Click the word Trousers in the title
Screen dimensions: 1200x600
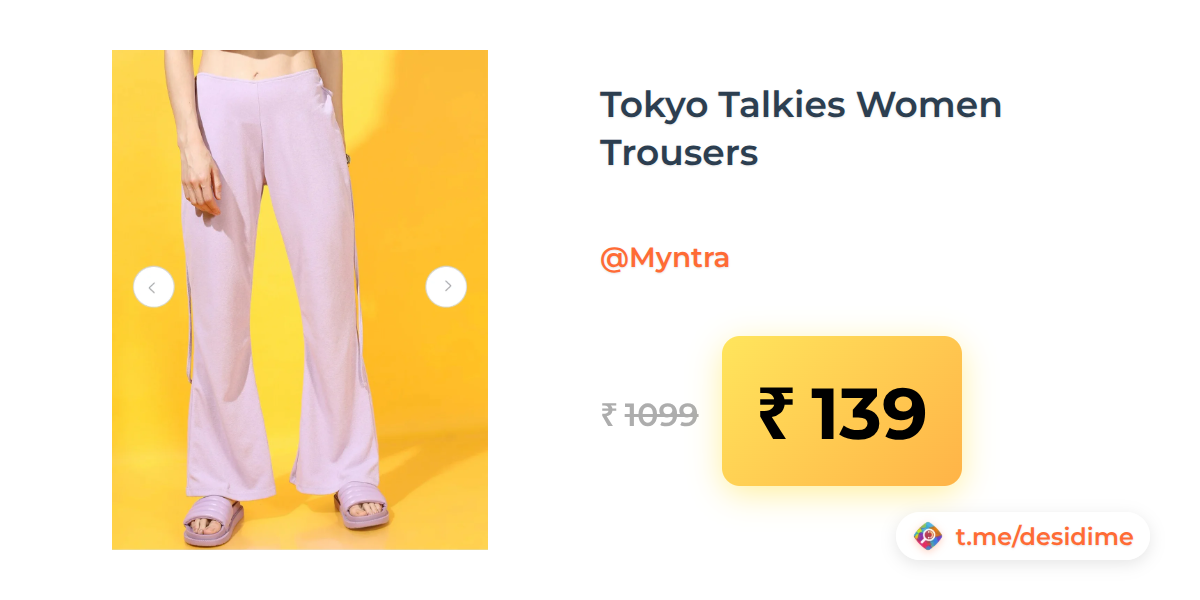click(x=679, y=153)
